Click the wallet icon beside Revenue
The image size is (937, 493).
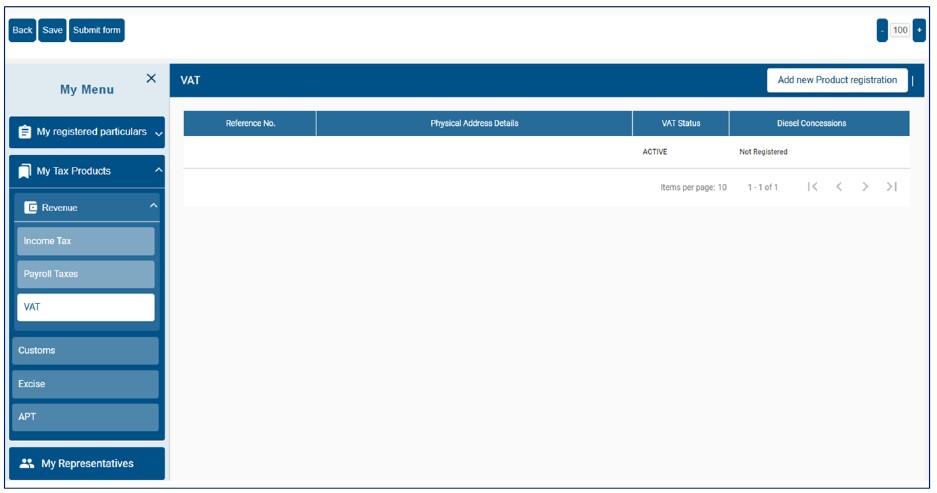pyautogui.click(x=30, y=208)
